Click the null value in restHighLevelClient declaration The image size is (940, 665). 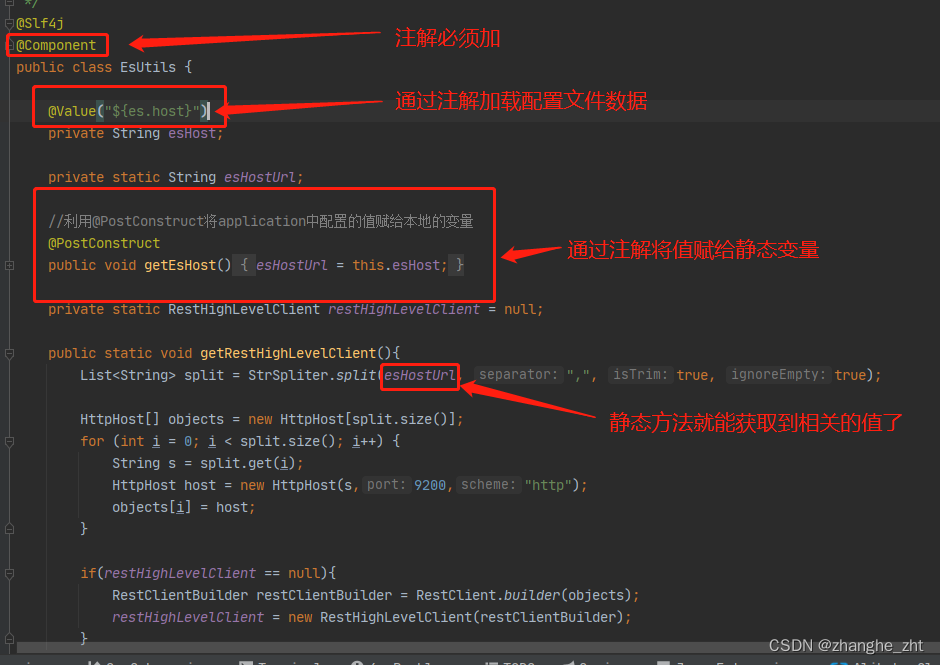pyautogui.click(x=520, y=309)
